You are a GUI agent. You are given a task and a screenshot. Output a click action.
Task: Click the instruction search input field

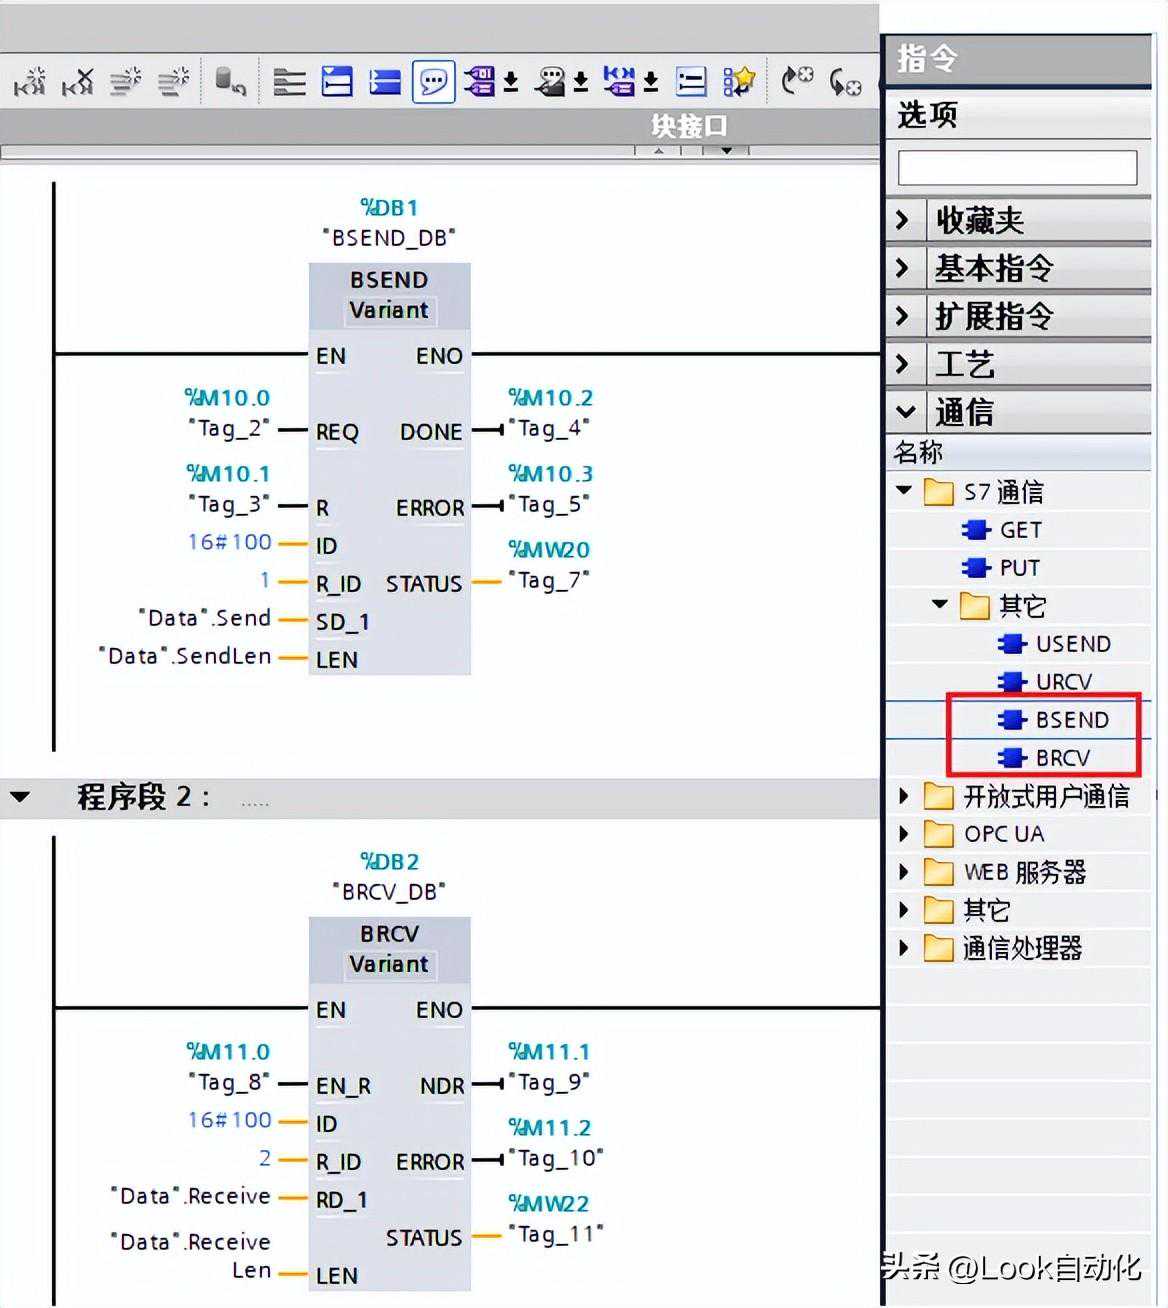(1017, 168)
